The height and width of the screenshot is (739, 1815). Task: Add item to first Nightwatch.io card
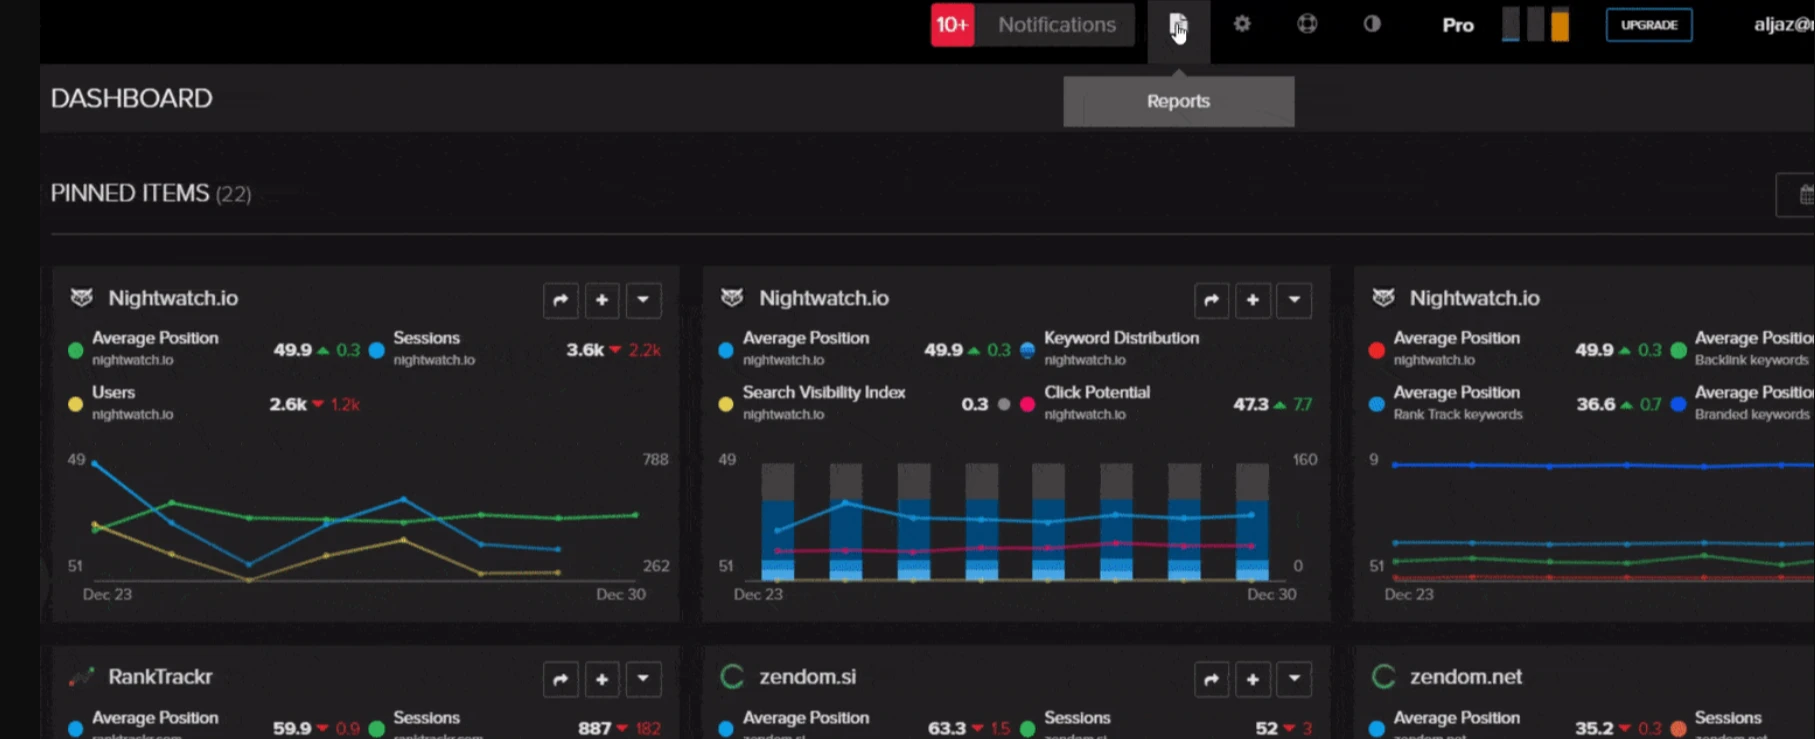(x=602, y=300)
